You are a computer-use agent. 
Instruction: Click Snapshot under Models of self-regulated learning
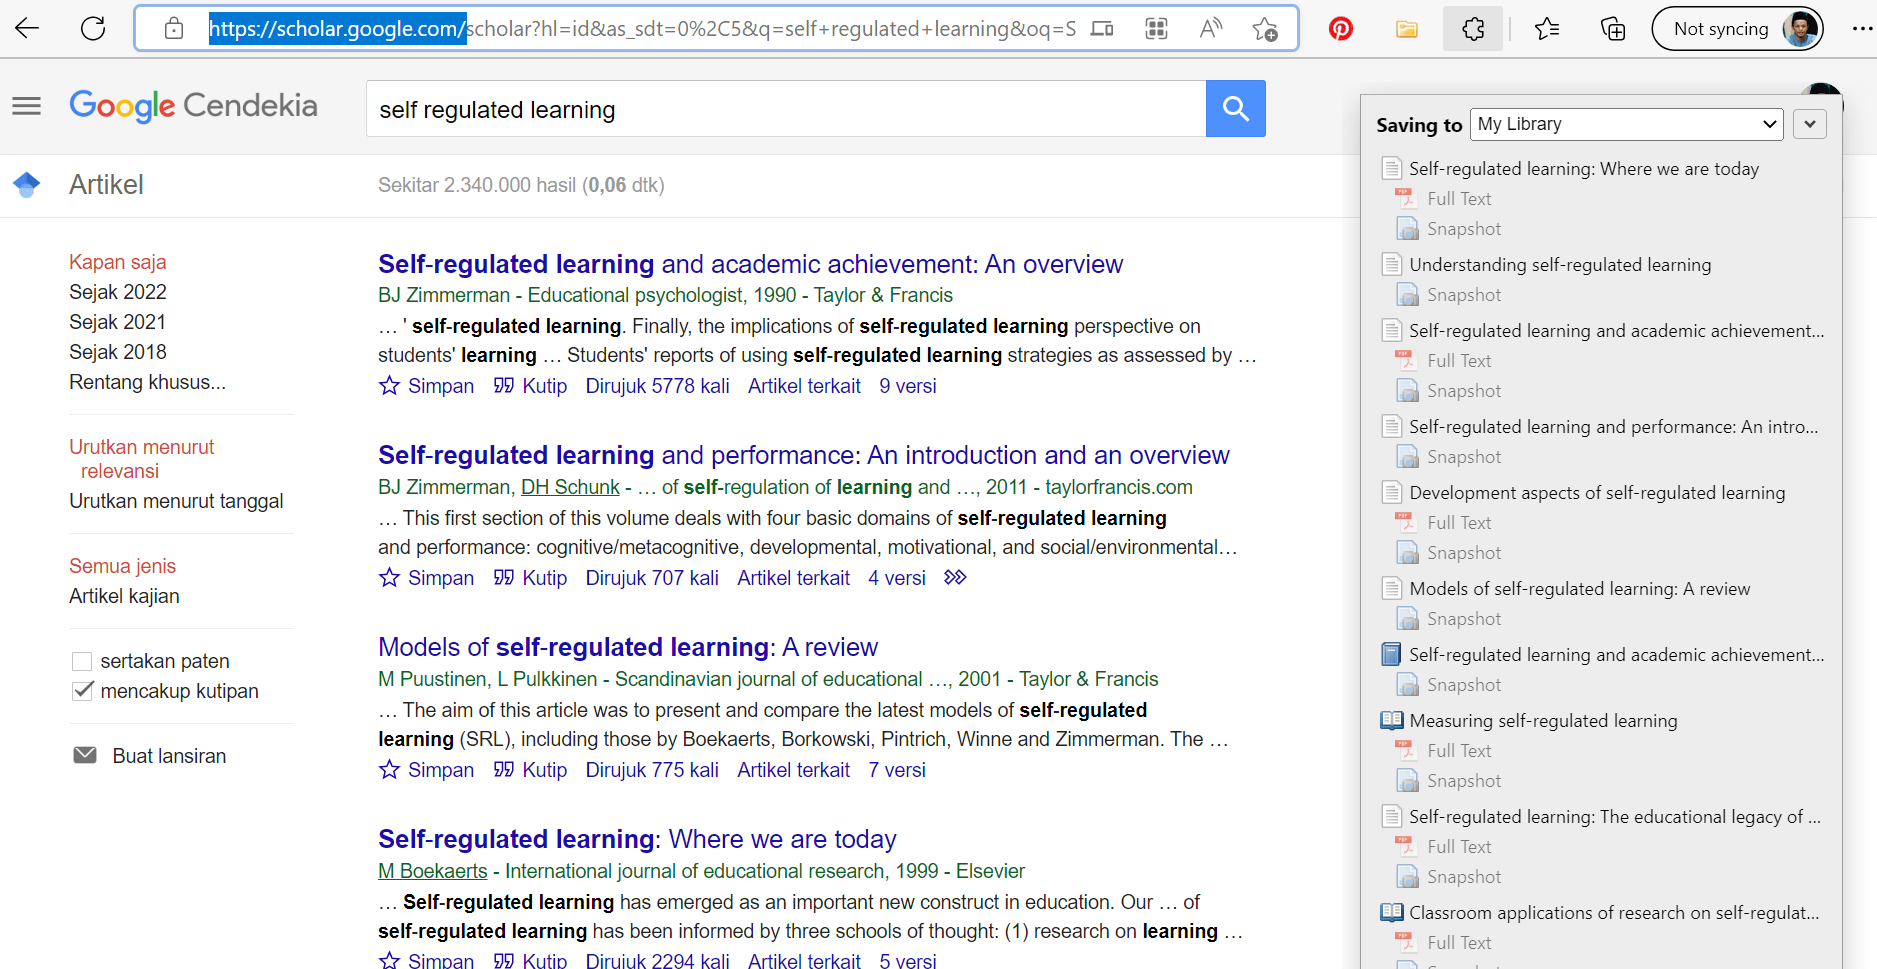[1464, 618]
